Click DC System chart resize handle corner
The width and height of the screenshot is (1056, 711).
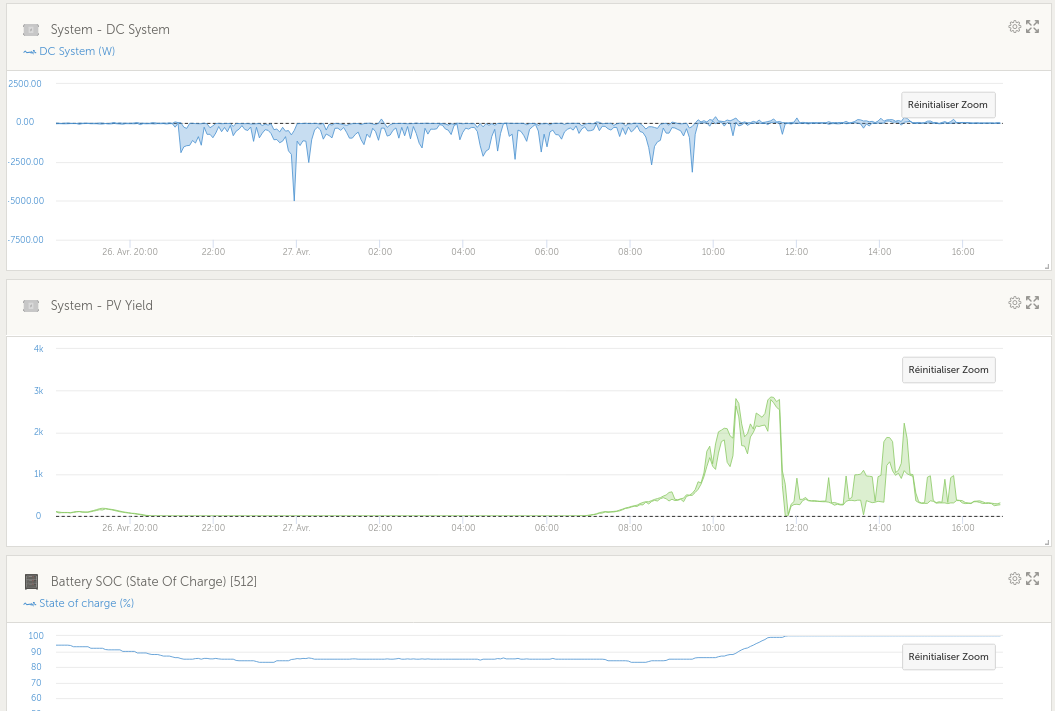pyautogui.click(x=1047, y=267)
